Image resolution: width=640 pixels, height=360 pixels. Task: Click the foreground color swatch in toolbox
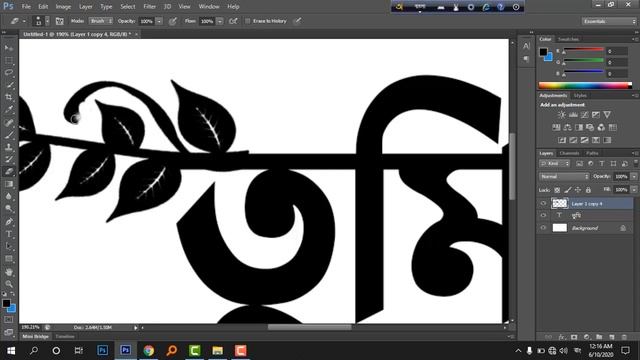coord(6,303)
